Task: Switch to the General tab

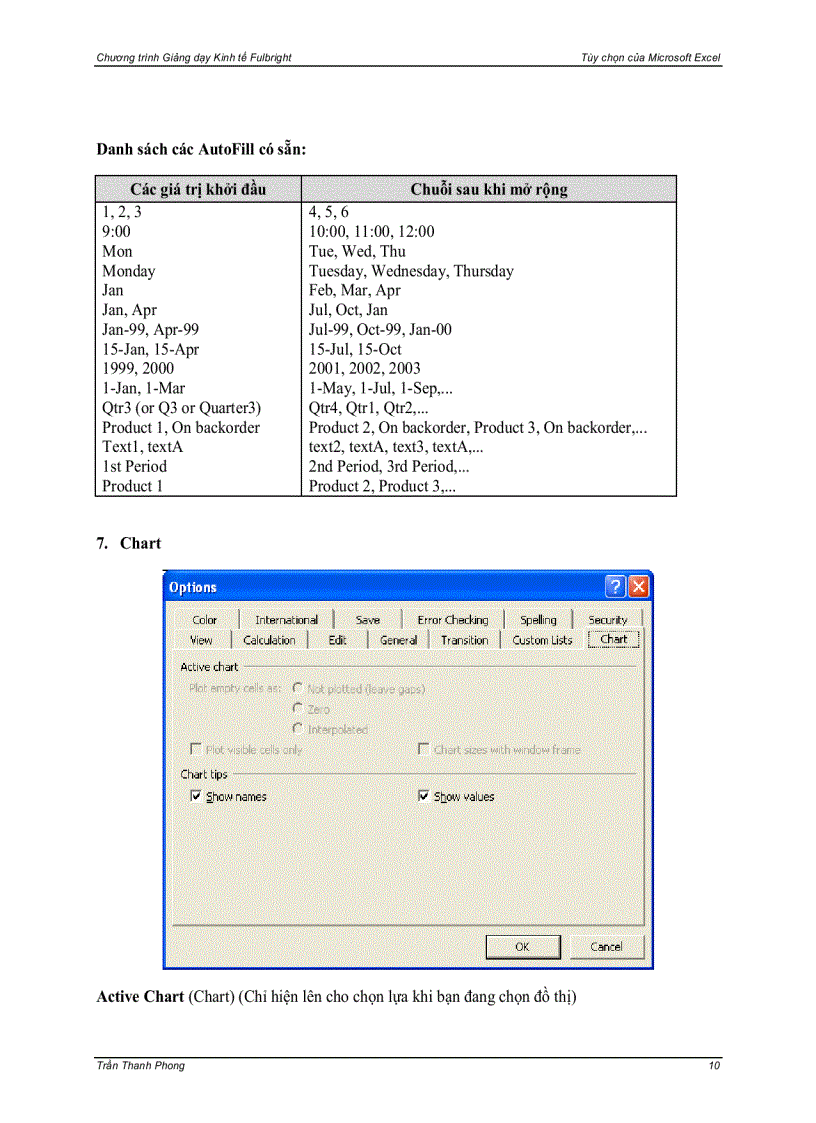Action: point(398,639)
